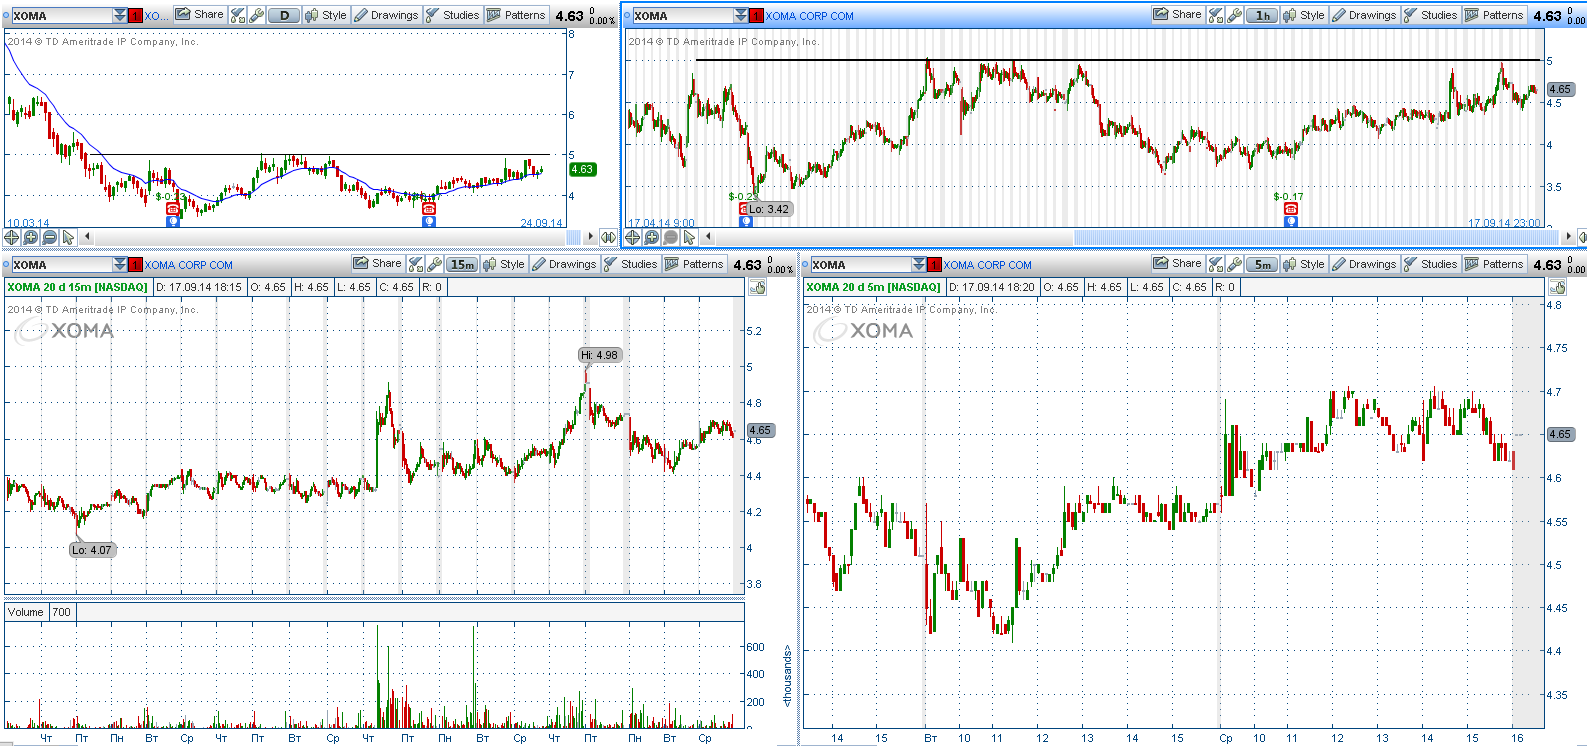Image resolution: width=1587 pixels, height=746 pixels.
Task: Click the earnings phone icon near Lo: 3.42
Action: pyautogui.click(x=744, y=209)
